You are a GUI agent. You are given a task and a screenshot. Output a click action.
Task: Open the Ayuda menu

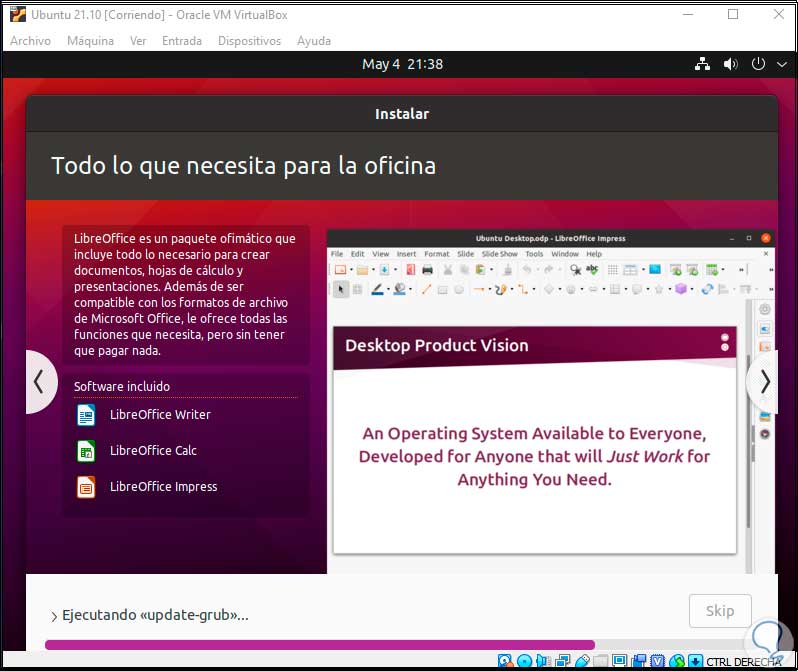[x=314, y=41]
